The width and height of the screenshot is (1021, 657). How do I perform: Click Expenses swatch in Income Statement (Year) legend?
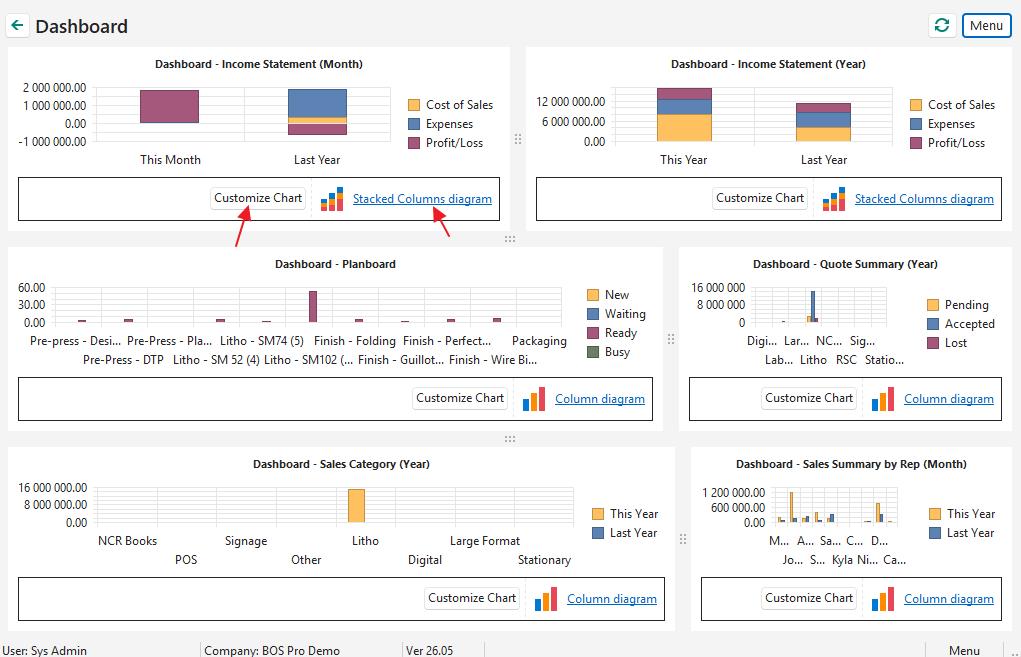point(916,124)
